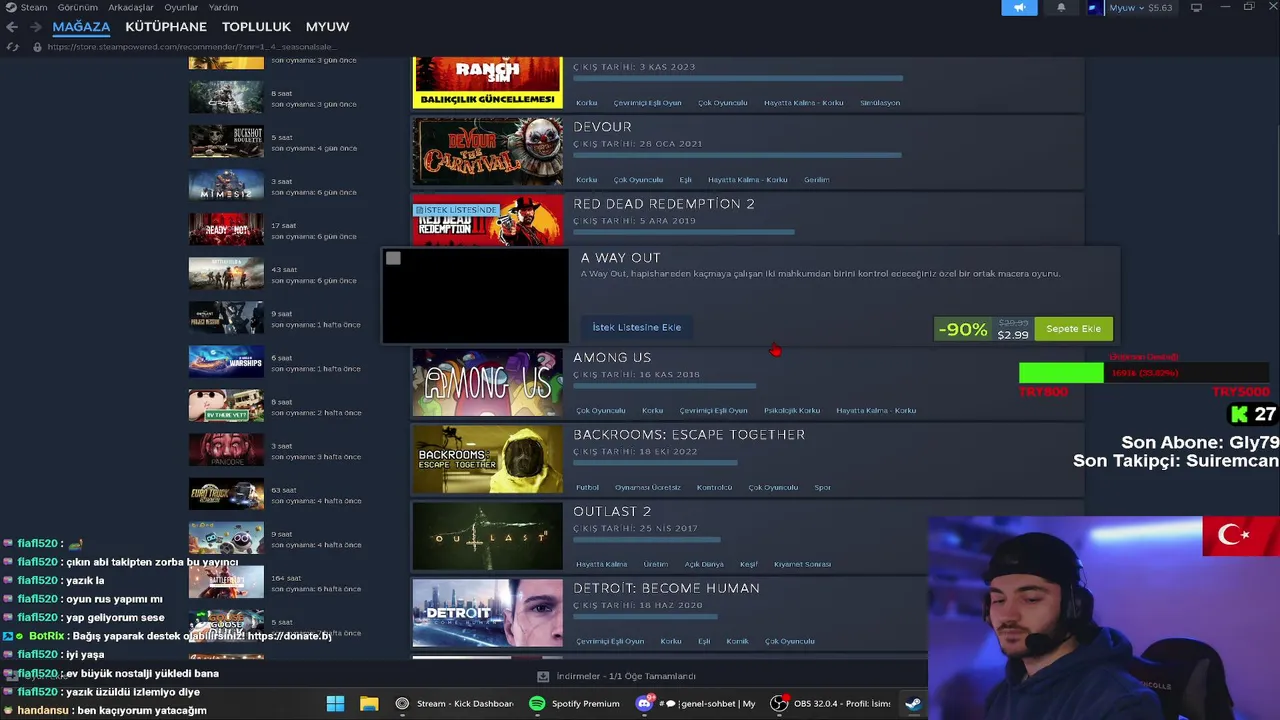Open Discord genel-sohbet from the taskbar
1280x720 pixels.
(x=697, y=703)
